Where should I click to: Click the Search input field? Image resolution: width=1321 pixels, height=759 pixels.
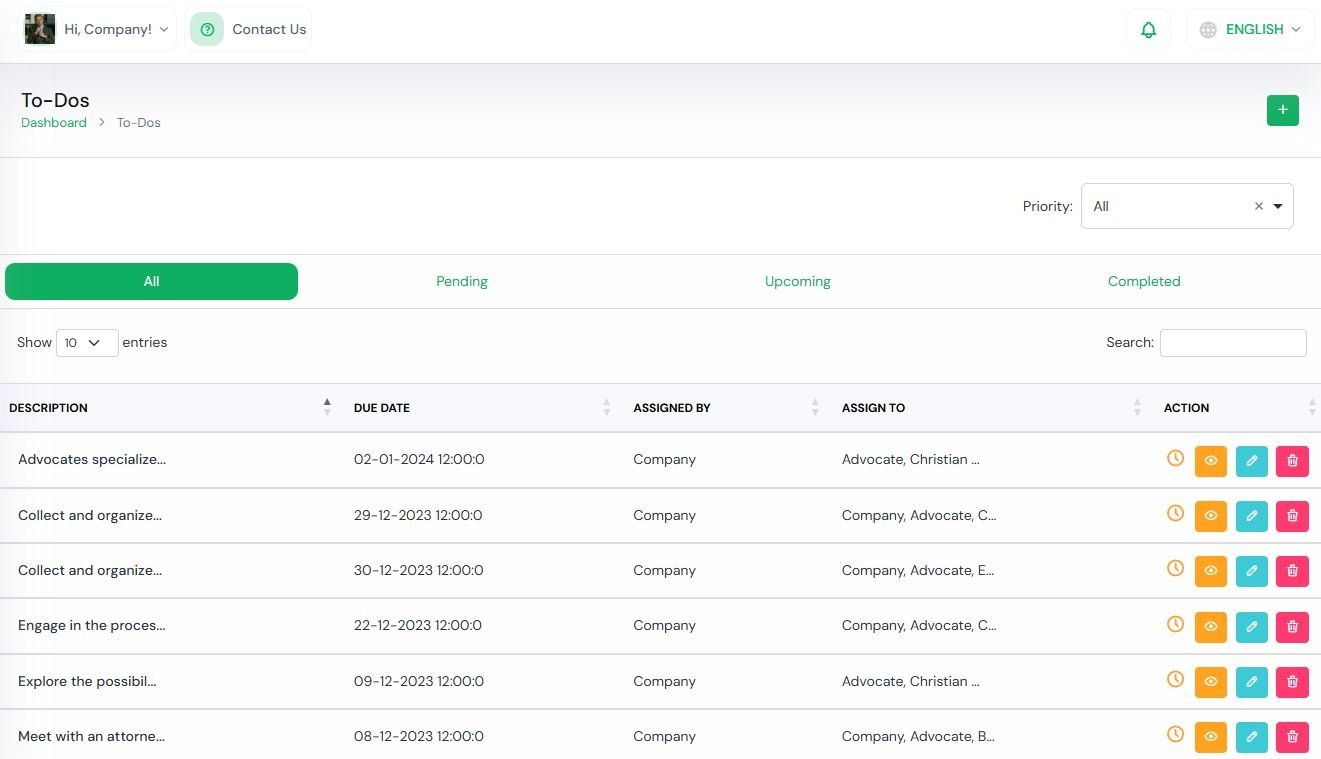coord(1232,343)
